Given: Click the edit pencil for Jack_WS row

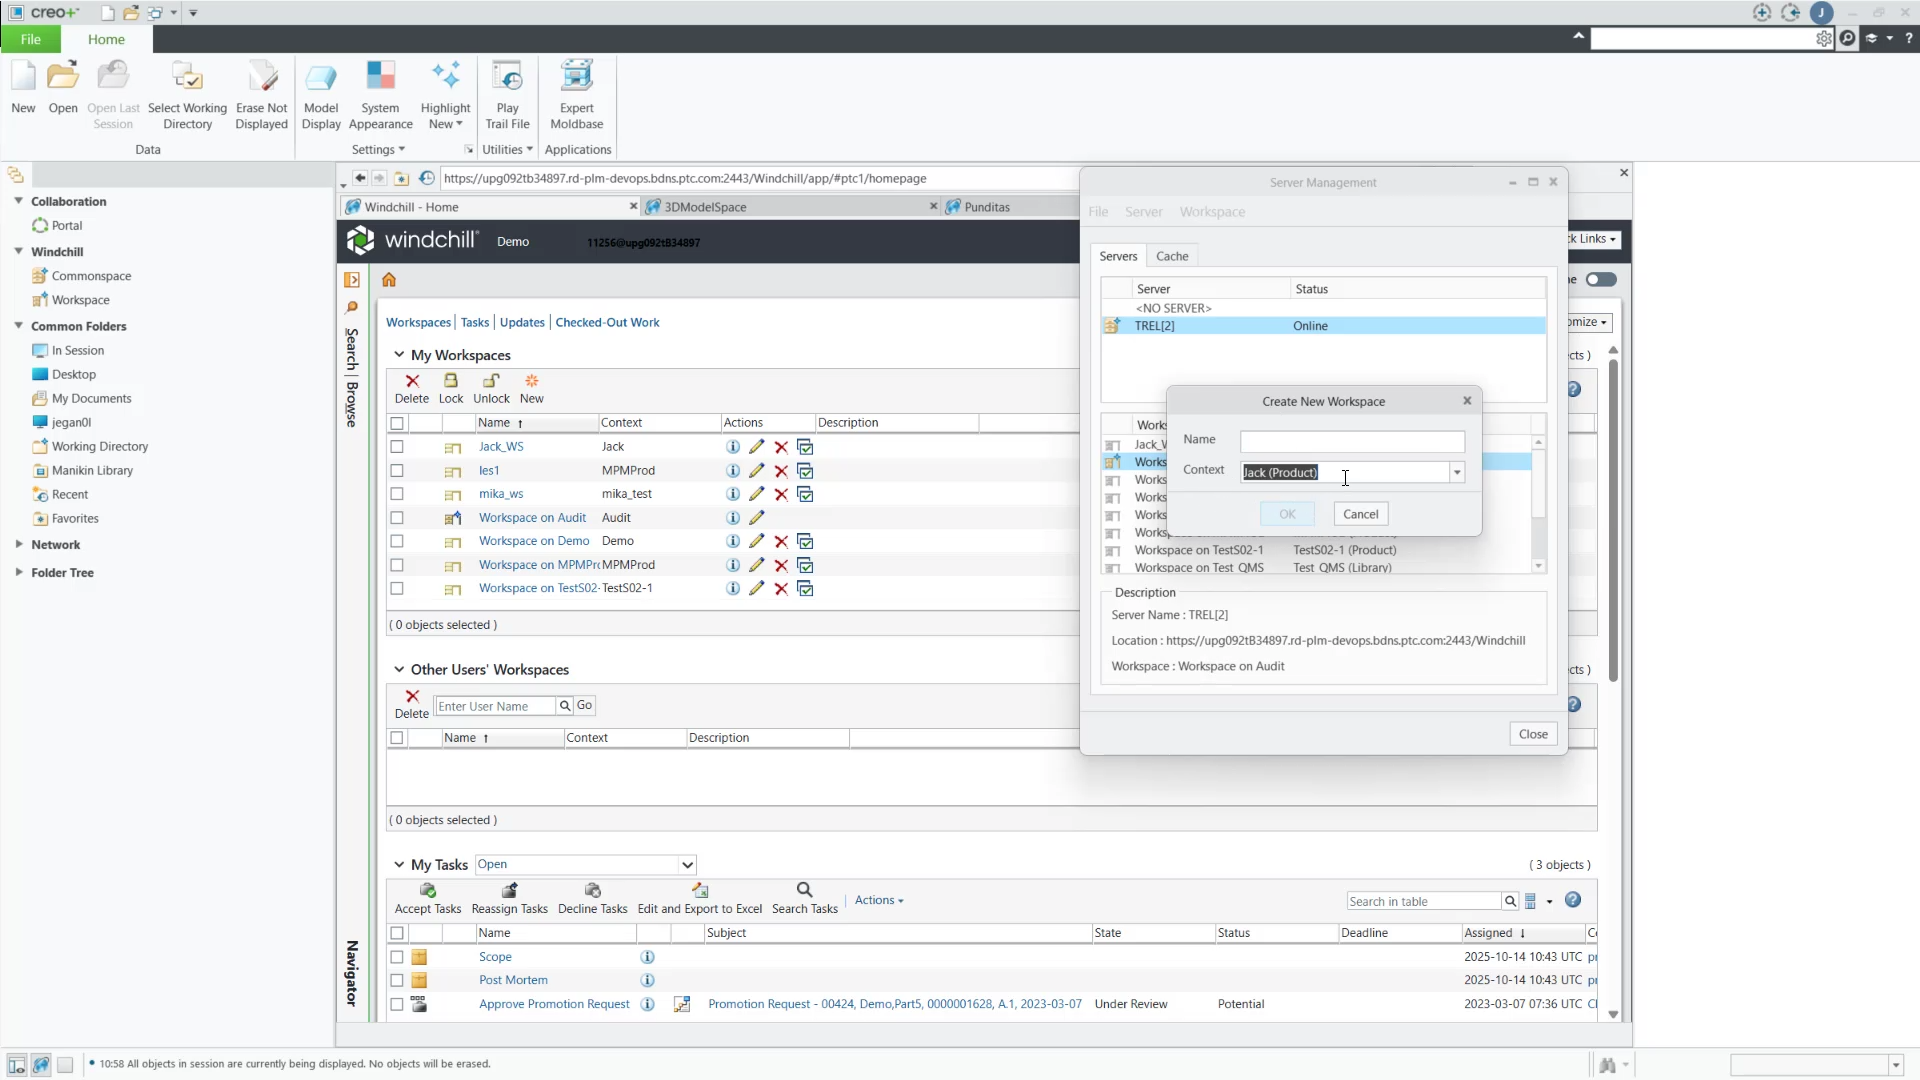Looking at the screenshot, I should point(756,447).
